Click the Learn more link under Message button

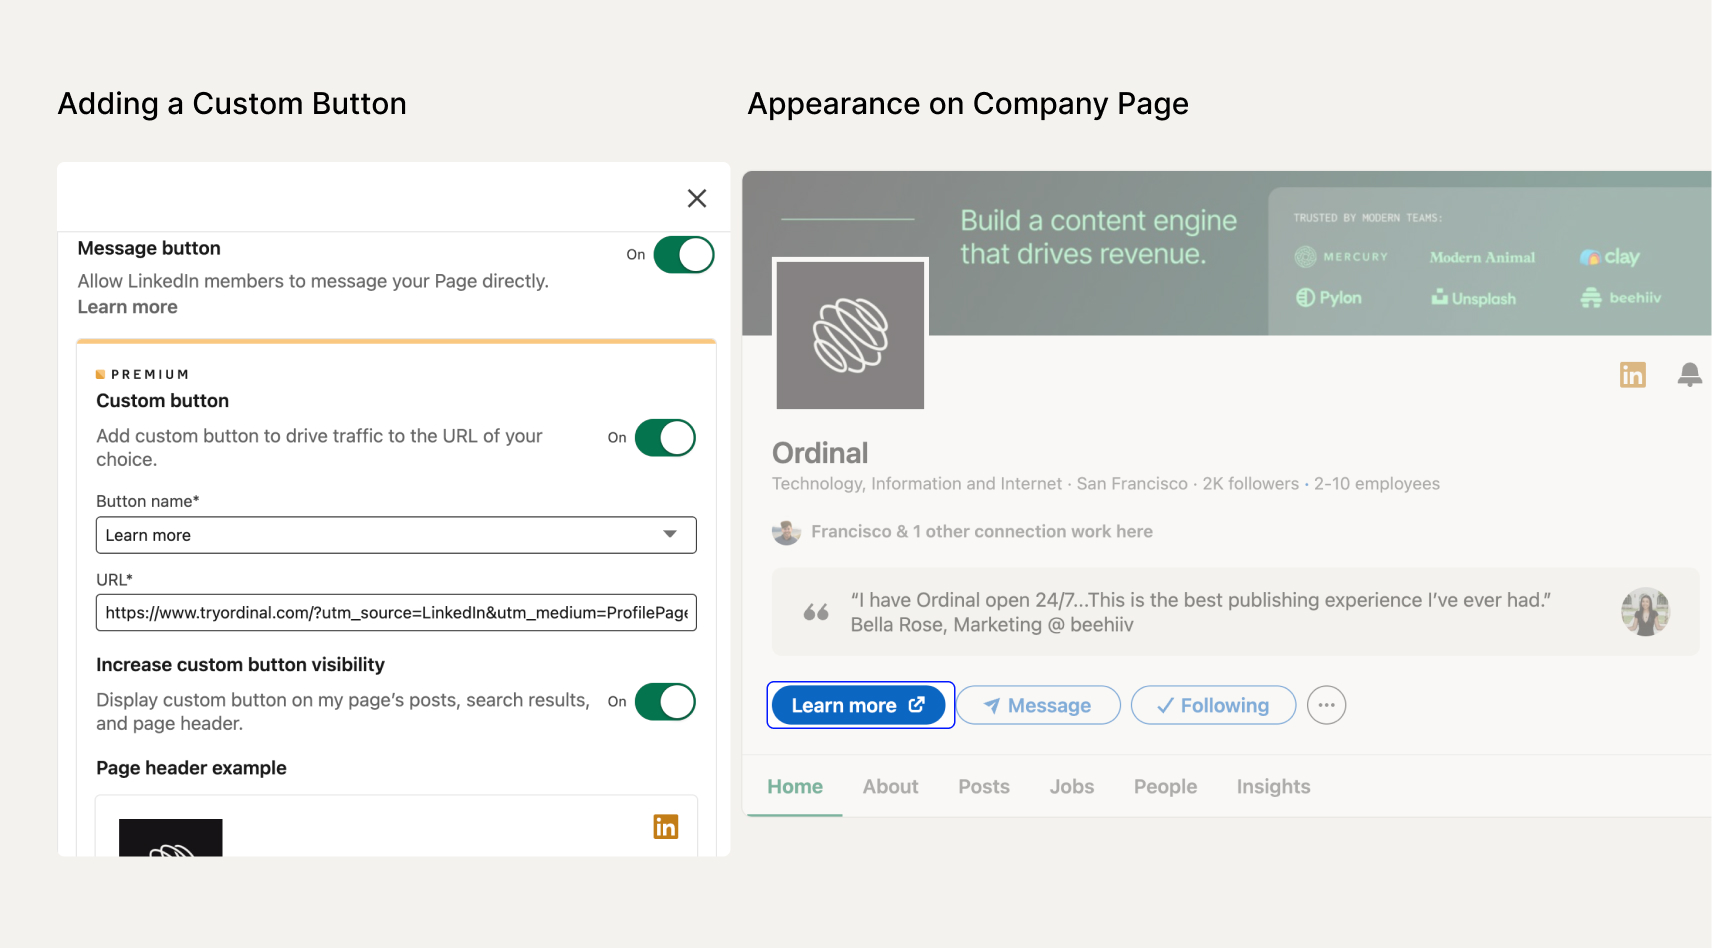pyautogui.click(x=127, y=306)
